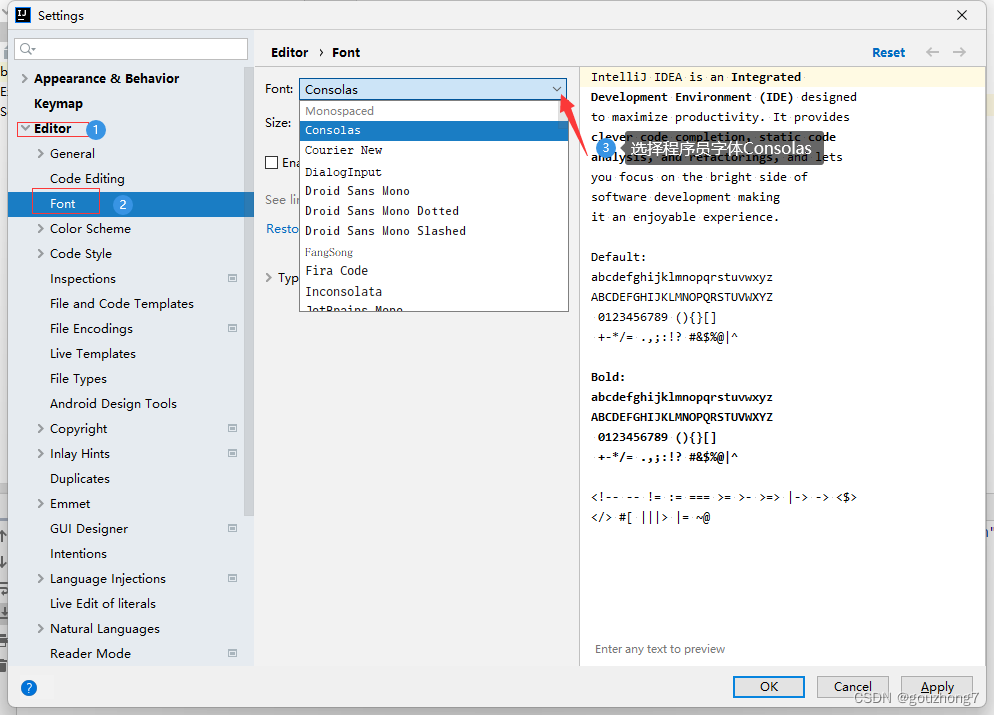
Task: Click the search magnifier icon in settings
Action: [x=27, y=49]
